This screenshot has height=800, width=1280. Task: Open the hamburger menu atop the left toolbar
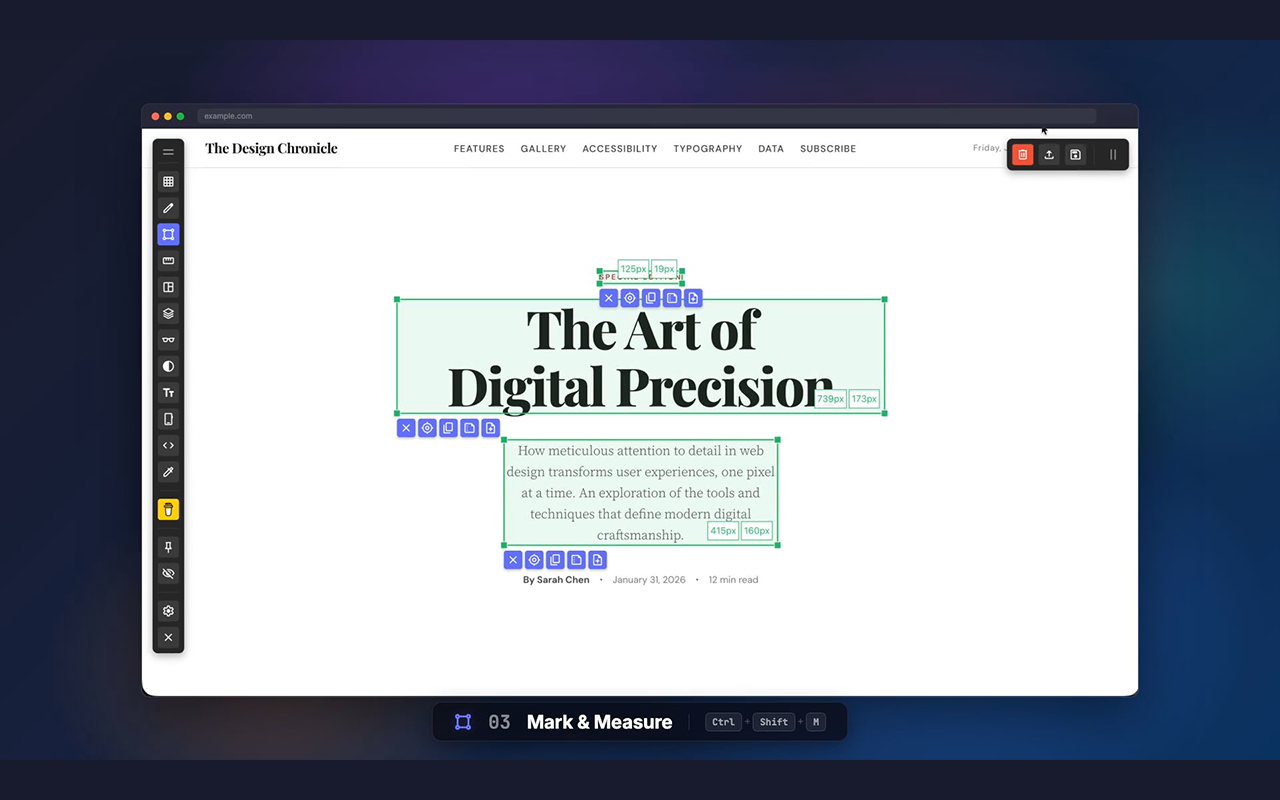tap(168, 153)
